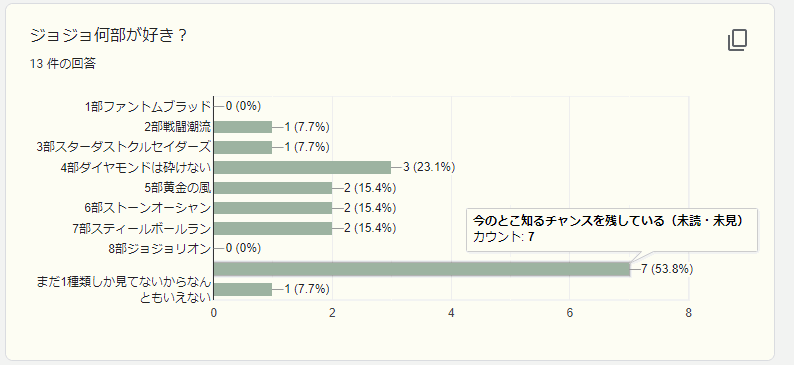
Task: Click the 3部スターダストクルセイダーズ bar
Action: 243,147
